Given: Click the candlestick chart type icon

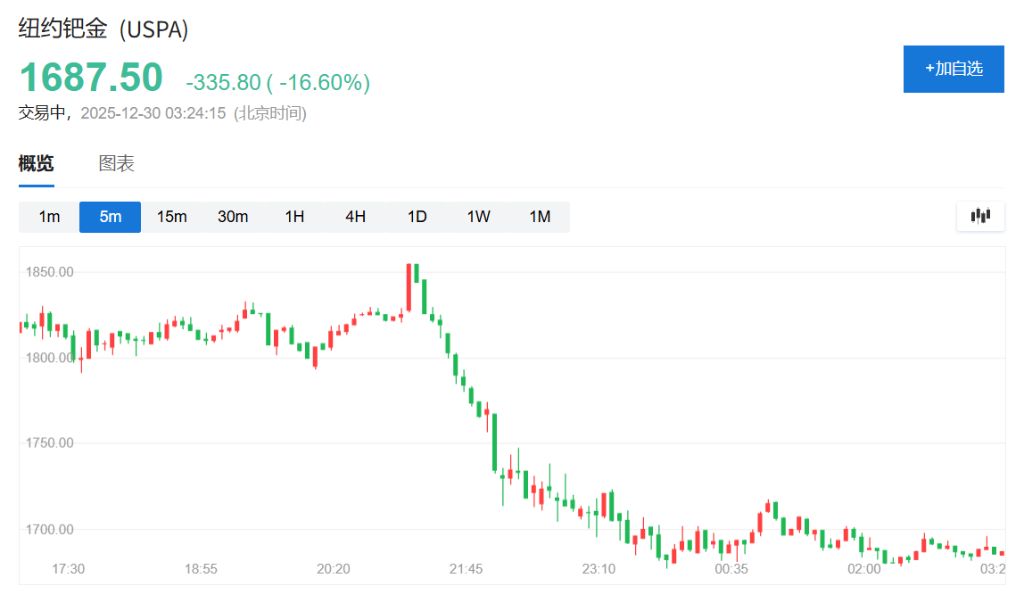Looking at the screenshot, I should coord(980,216).
